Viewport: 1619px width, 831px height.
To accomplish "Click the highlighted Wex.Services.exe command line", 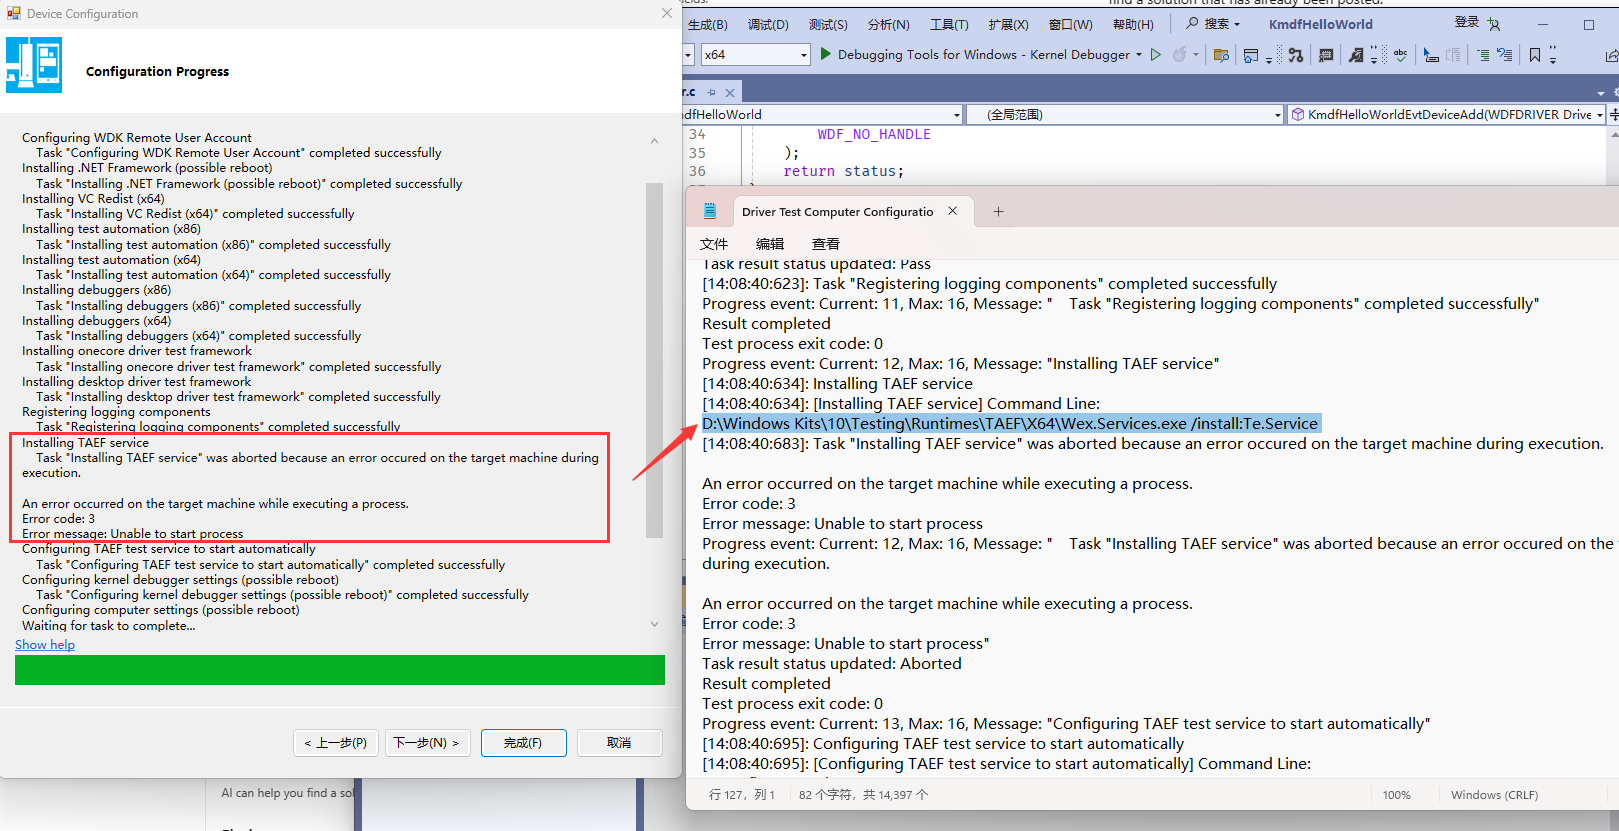I will [x=1010, y=424].
